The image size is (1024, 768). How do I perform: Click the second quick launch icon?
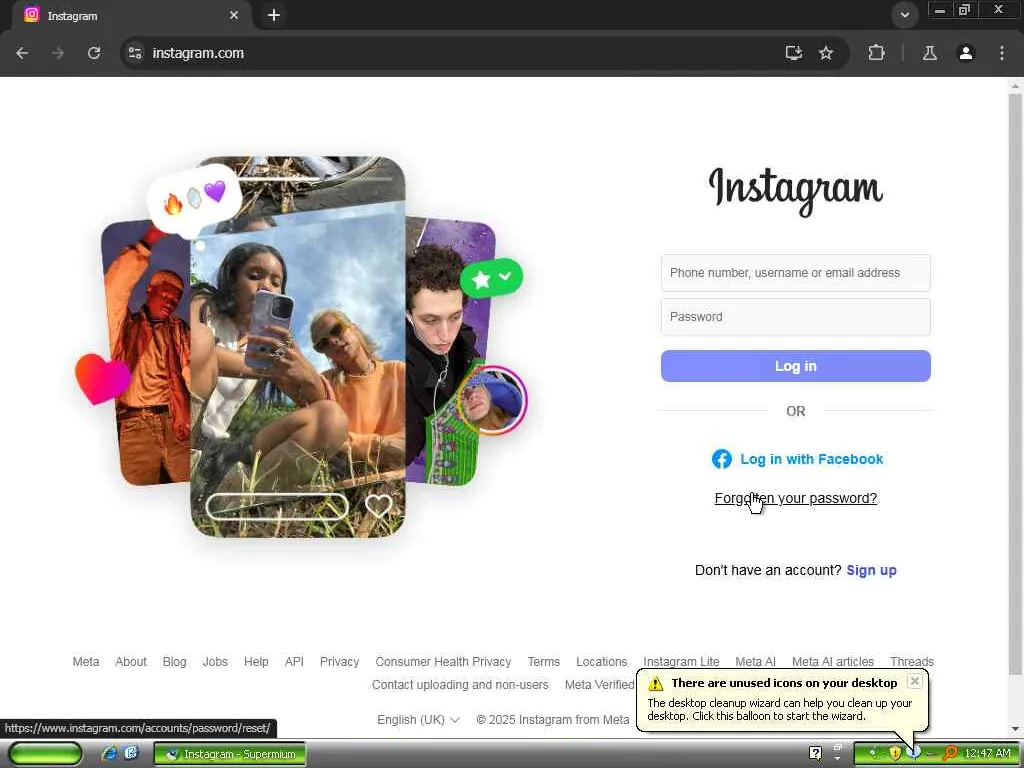(x=131, y=754)
